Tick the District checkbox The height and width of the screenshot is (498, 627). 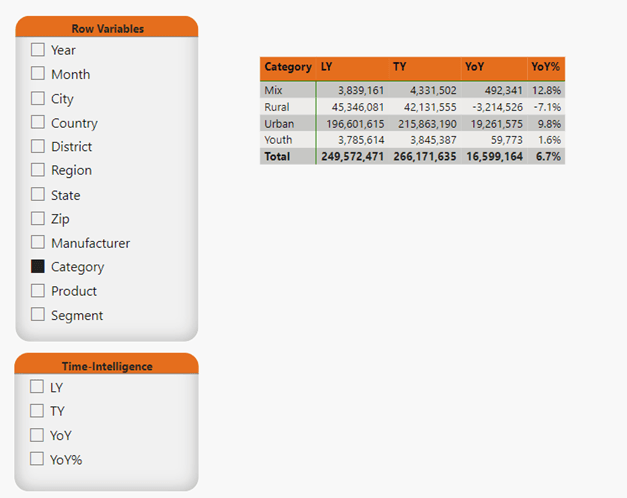tap(38, 147)
